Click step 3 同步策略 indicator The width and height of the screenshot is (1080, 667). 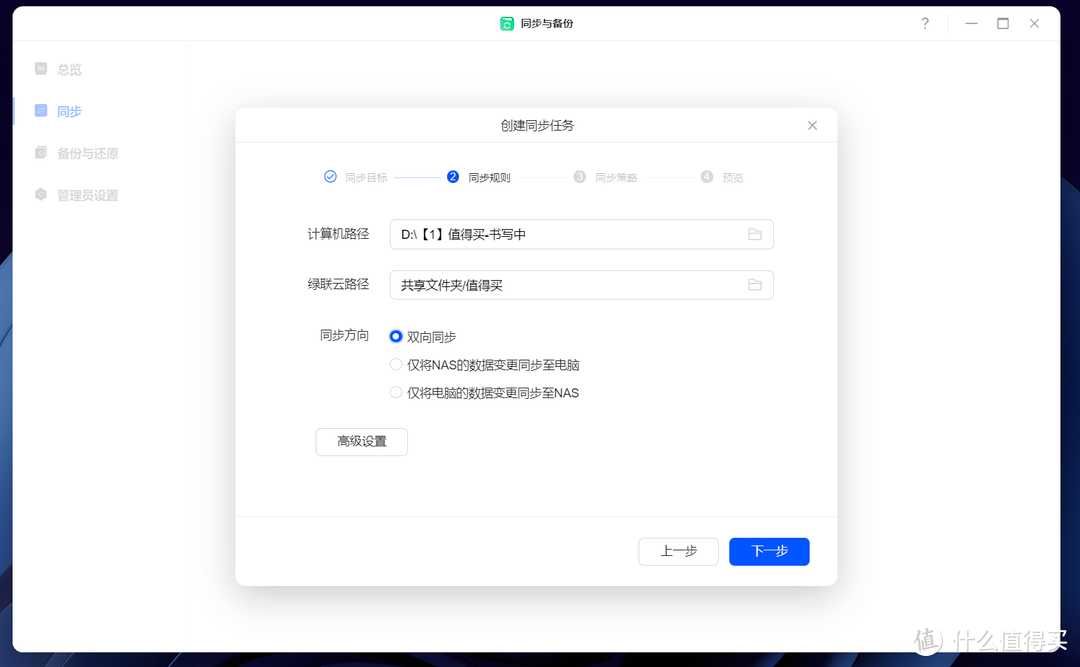click(x=579, y=176)
